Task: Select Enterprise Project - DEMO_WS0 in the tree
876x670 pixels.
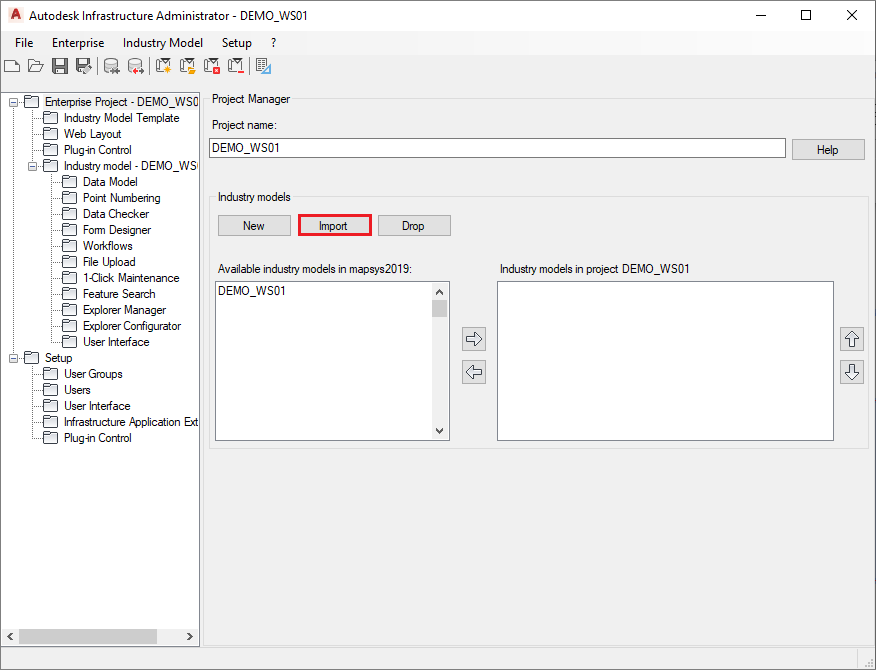Action: 121,102
